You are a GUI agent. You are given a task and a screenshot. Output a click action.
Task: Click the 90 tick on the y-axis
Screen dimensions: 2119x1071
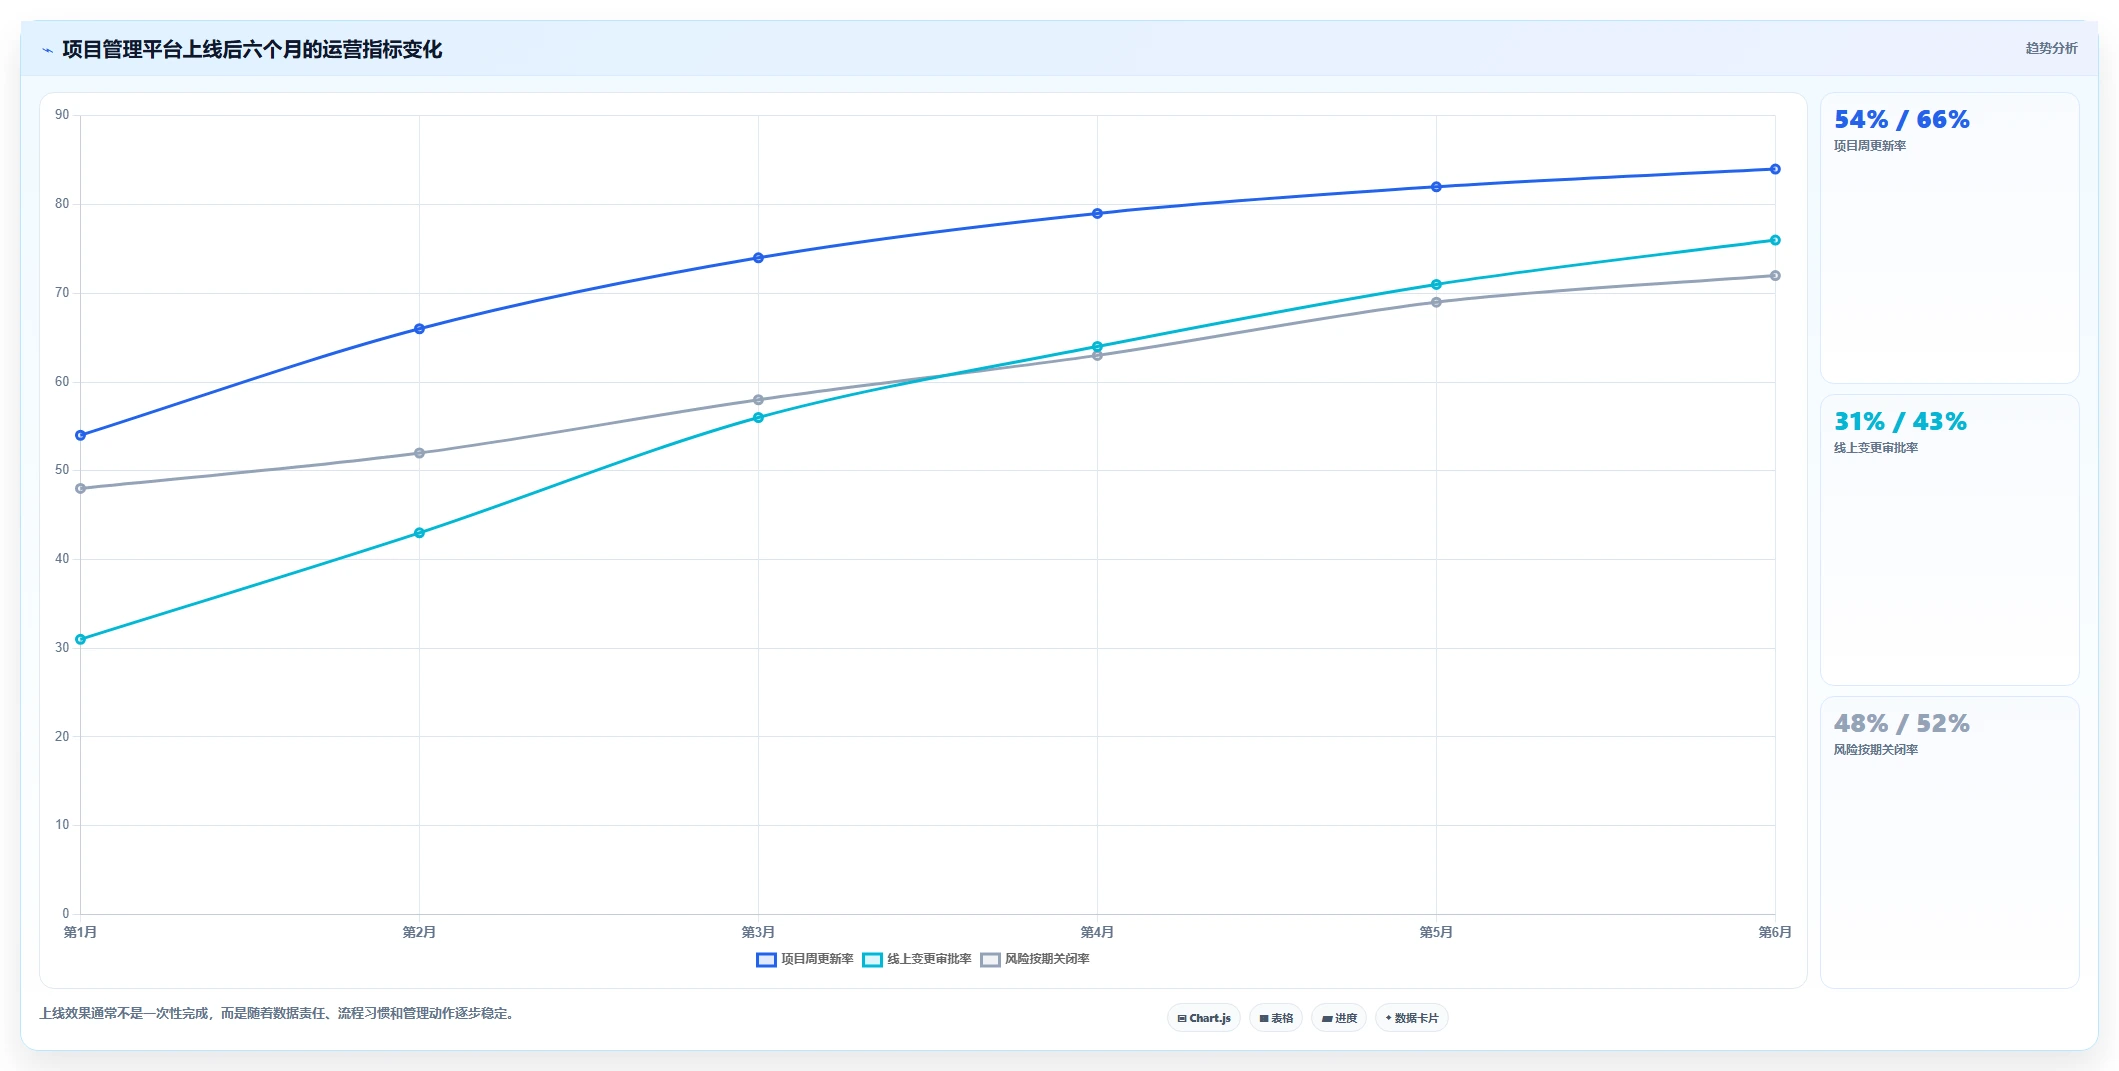[62, 115]
